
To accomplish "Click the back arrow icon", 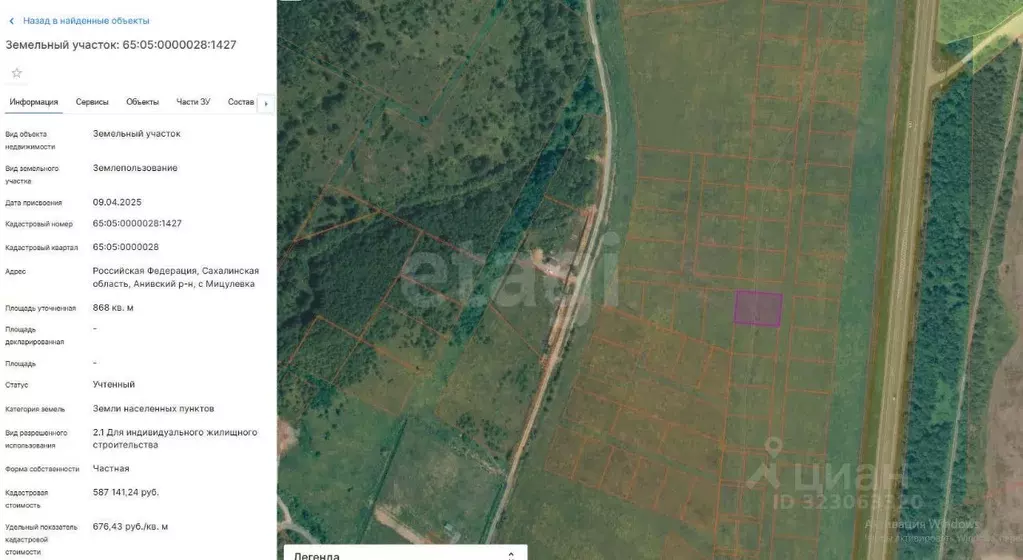I will point(11,20).
